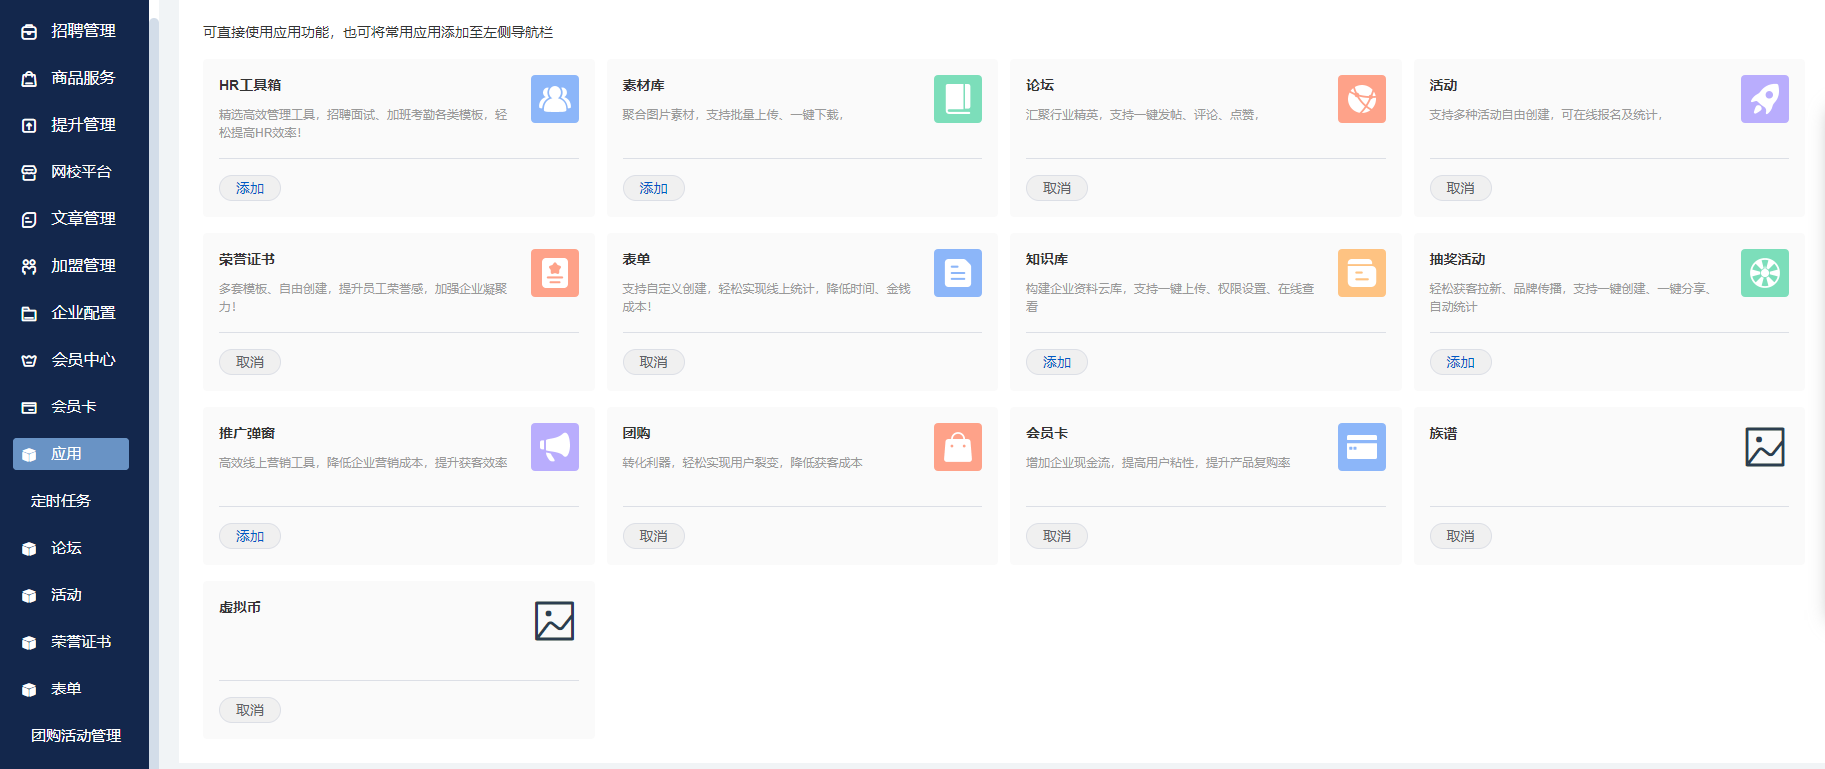Add HR工具箱 to the navigation bar
Viewport: 1825px width, 769px height.
pyautogui.click(x=250, y=188)
